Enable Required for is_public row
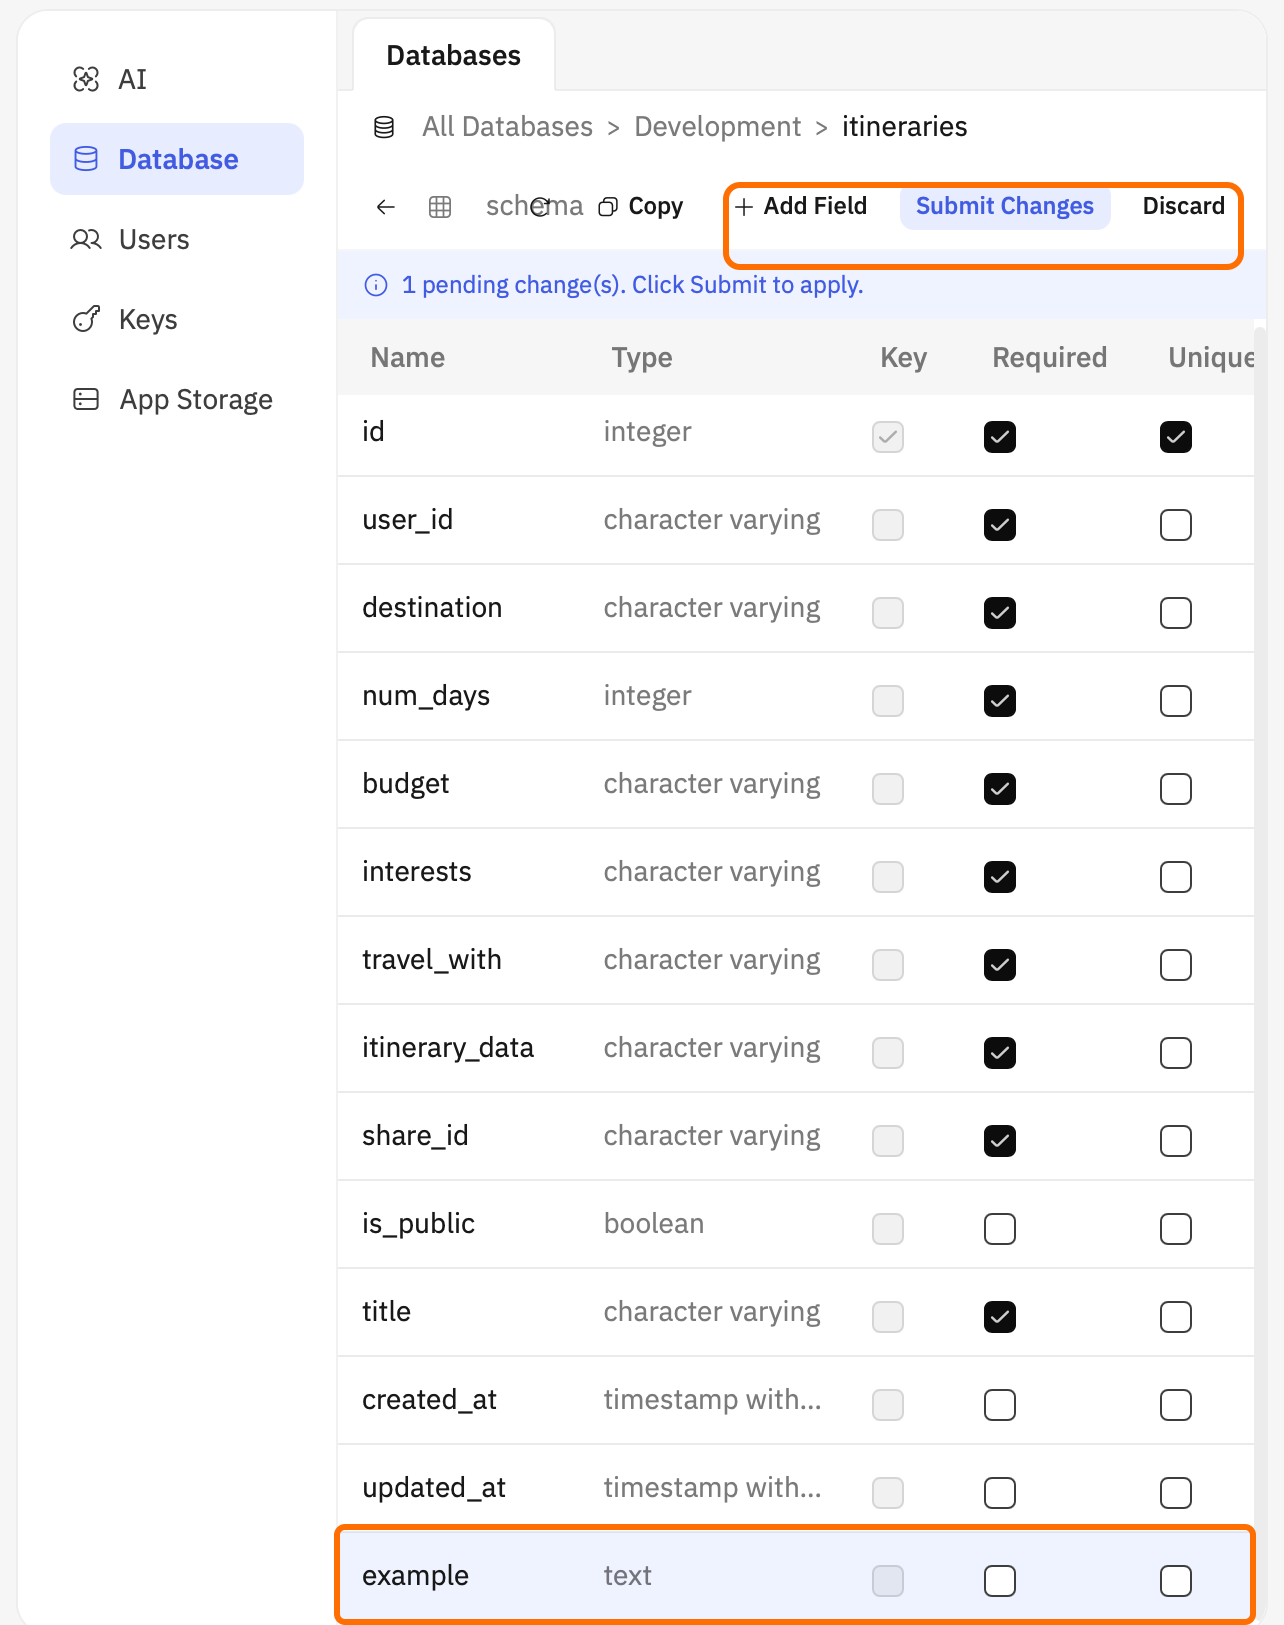 (1000, 1229)
